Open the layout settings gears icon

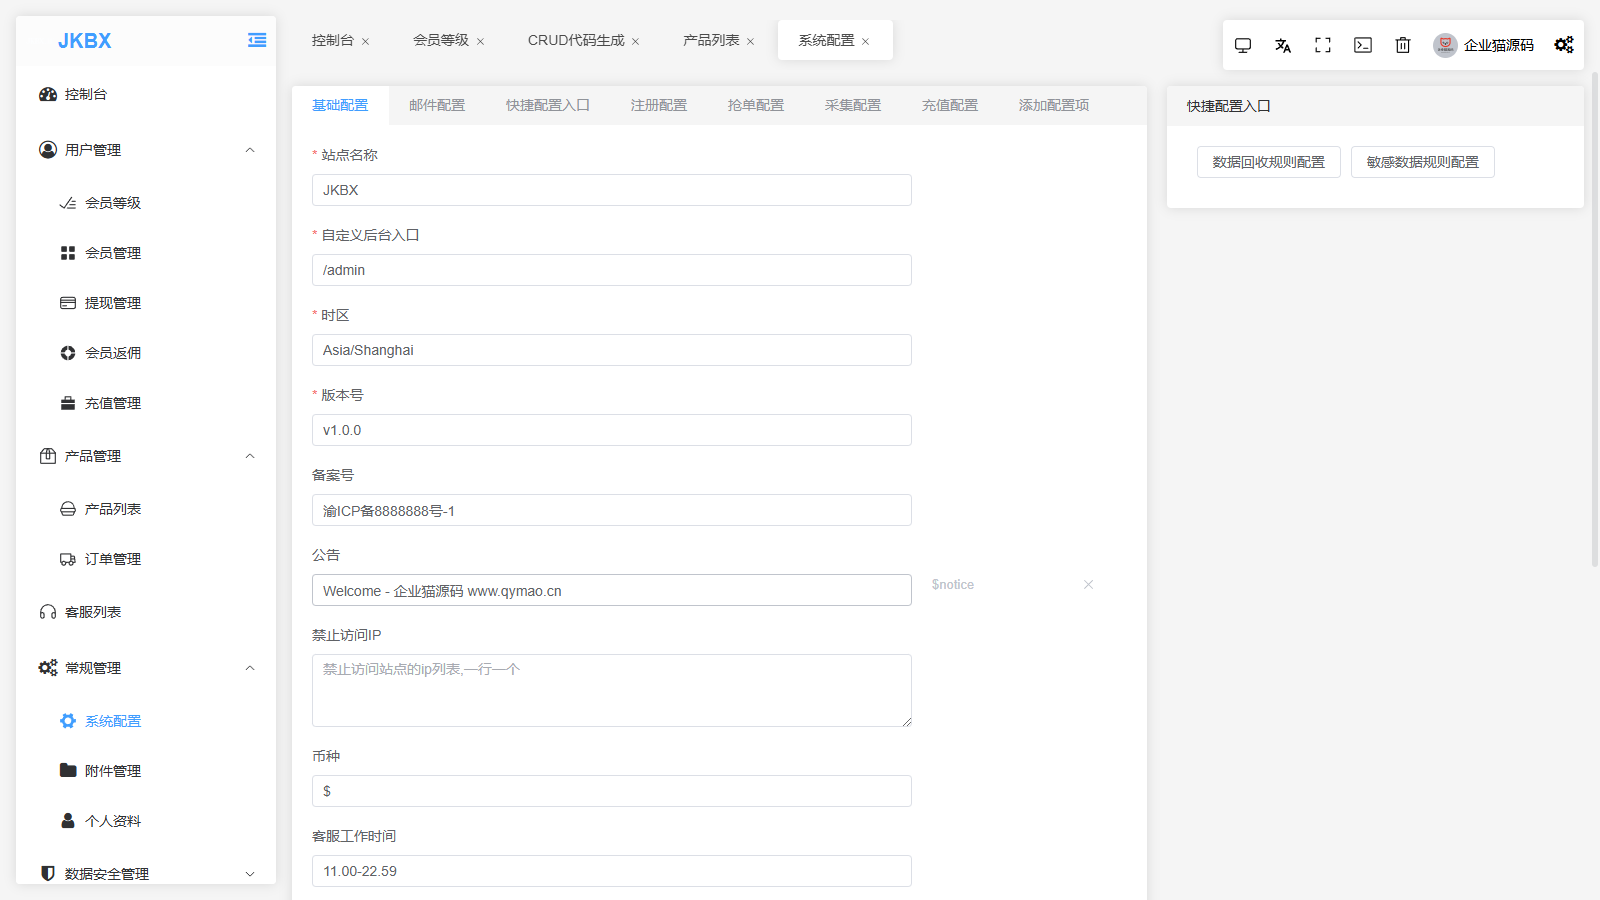point(1564,45)
